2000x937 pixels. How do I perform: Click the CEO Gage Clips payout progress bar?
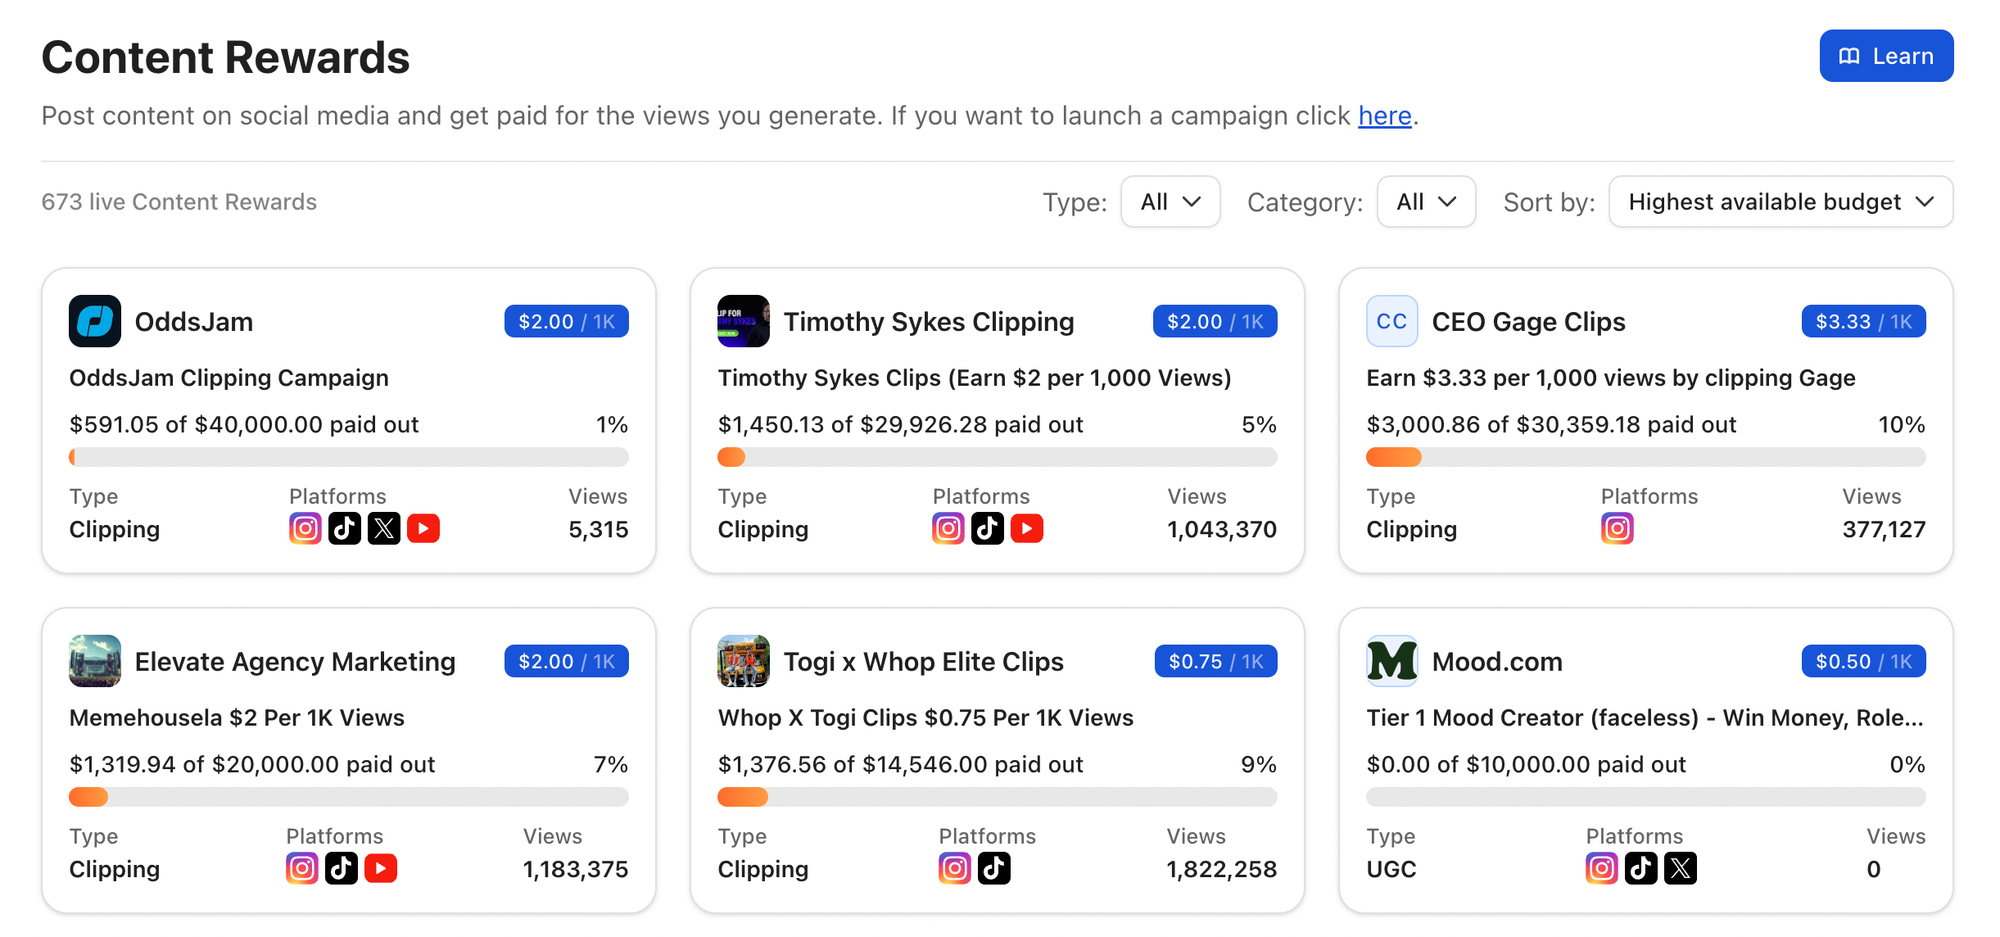point(1645,457)
